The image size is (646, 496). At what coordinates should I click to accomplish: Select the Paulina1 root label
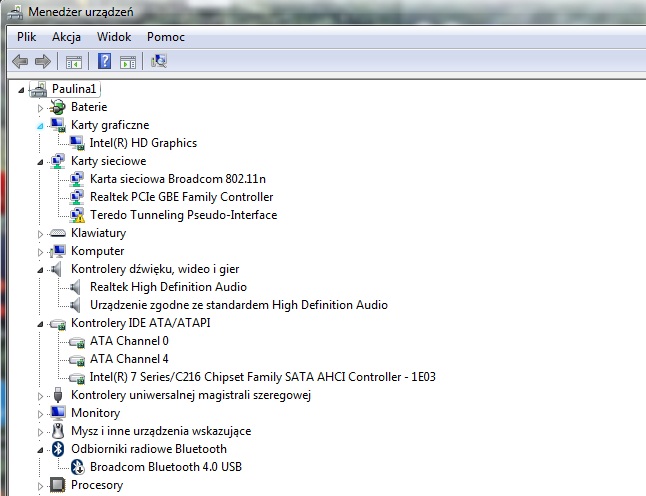pyautogui.click(x=74, y=89)
